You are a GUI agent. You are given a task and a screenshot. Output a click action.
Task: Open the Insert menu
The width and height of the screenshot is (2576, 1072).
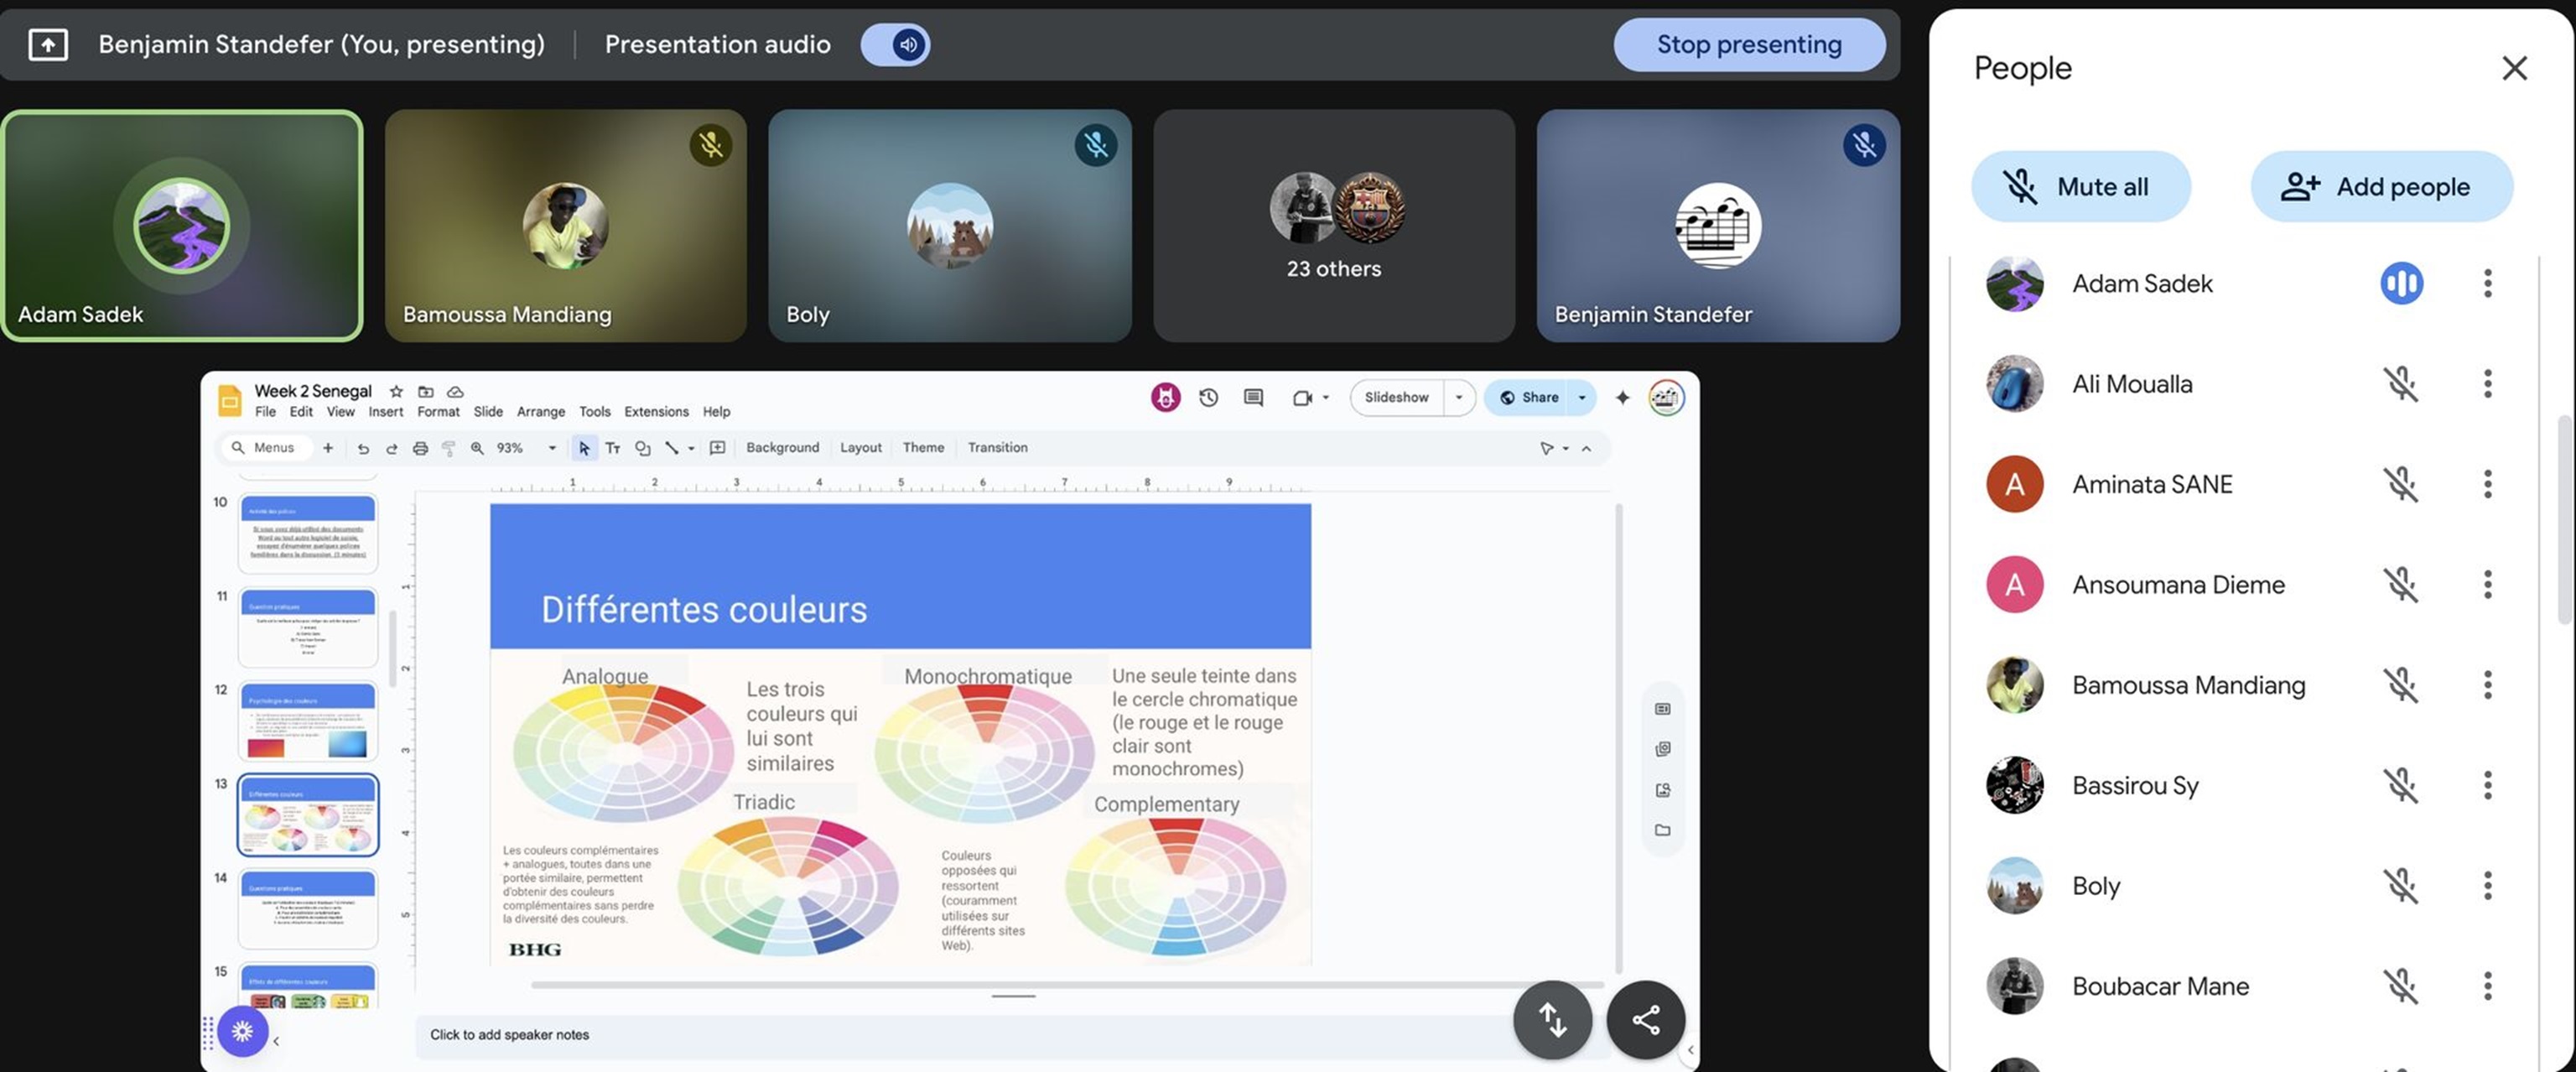(386, 411)
